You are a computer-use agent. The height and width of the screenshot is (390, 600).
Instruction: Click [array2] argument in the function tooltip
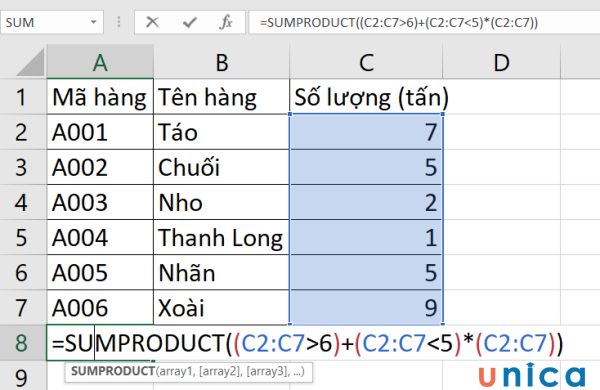(x=220, y=372)
